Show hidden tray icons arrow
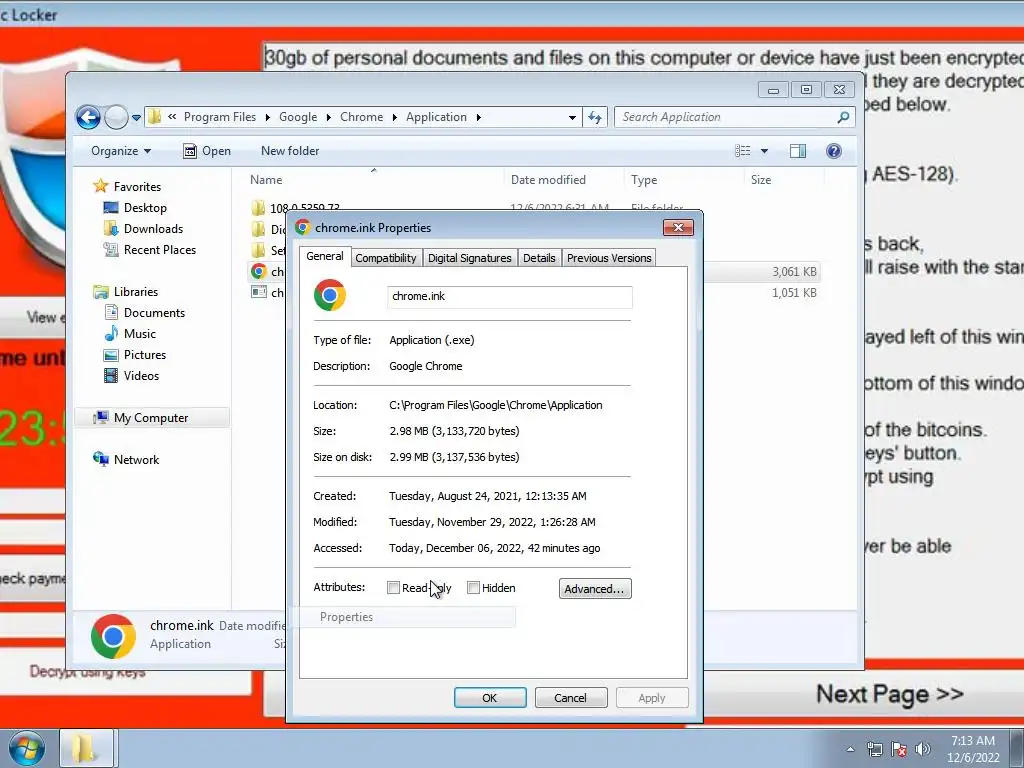 pos(850,749)
